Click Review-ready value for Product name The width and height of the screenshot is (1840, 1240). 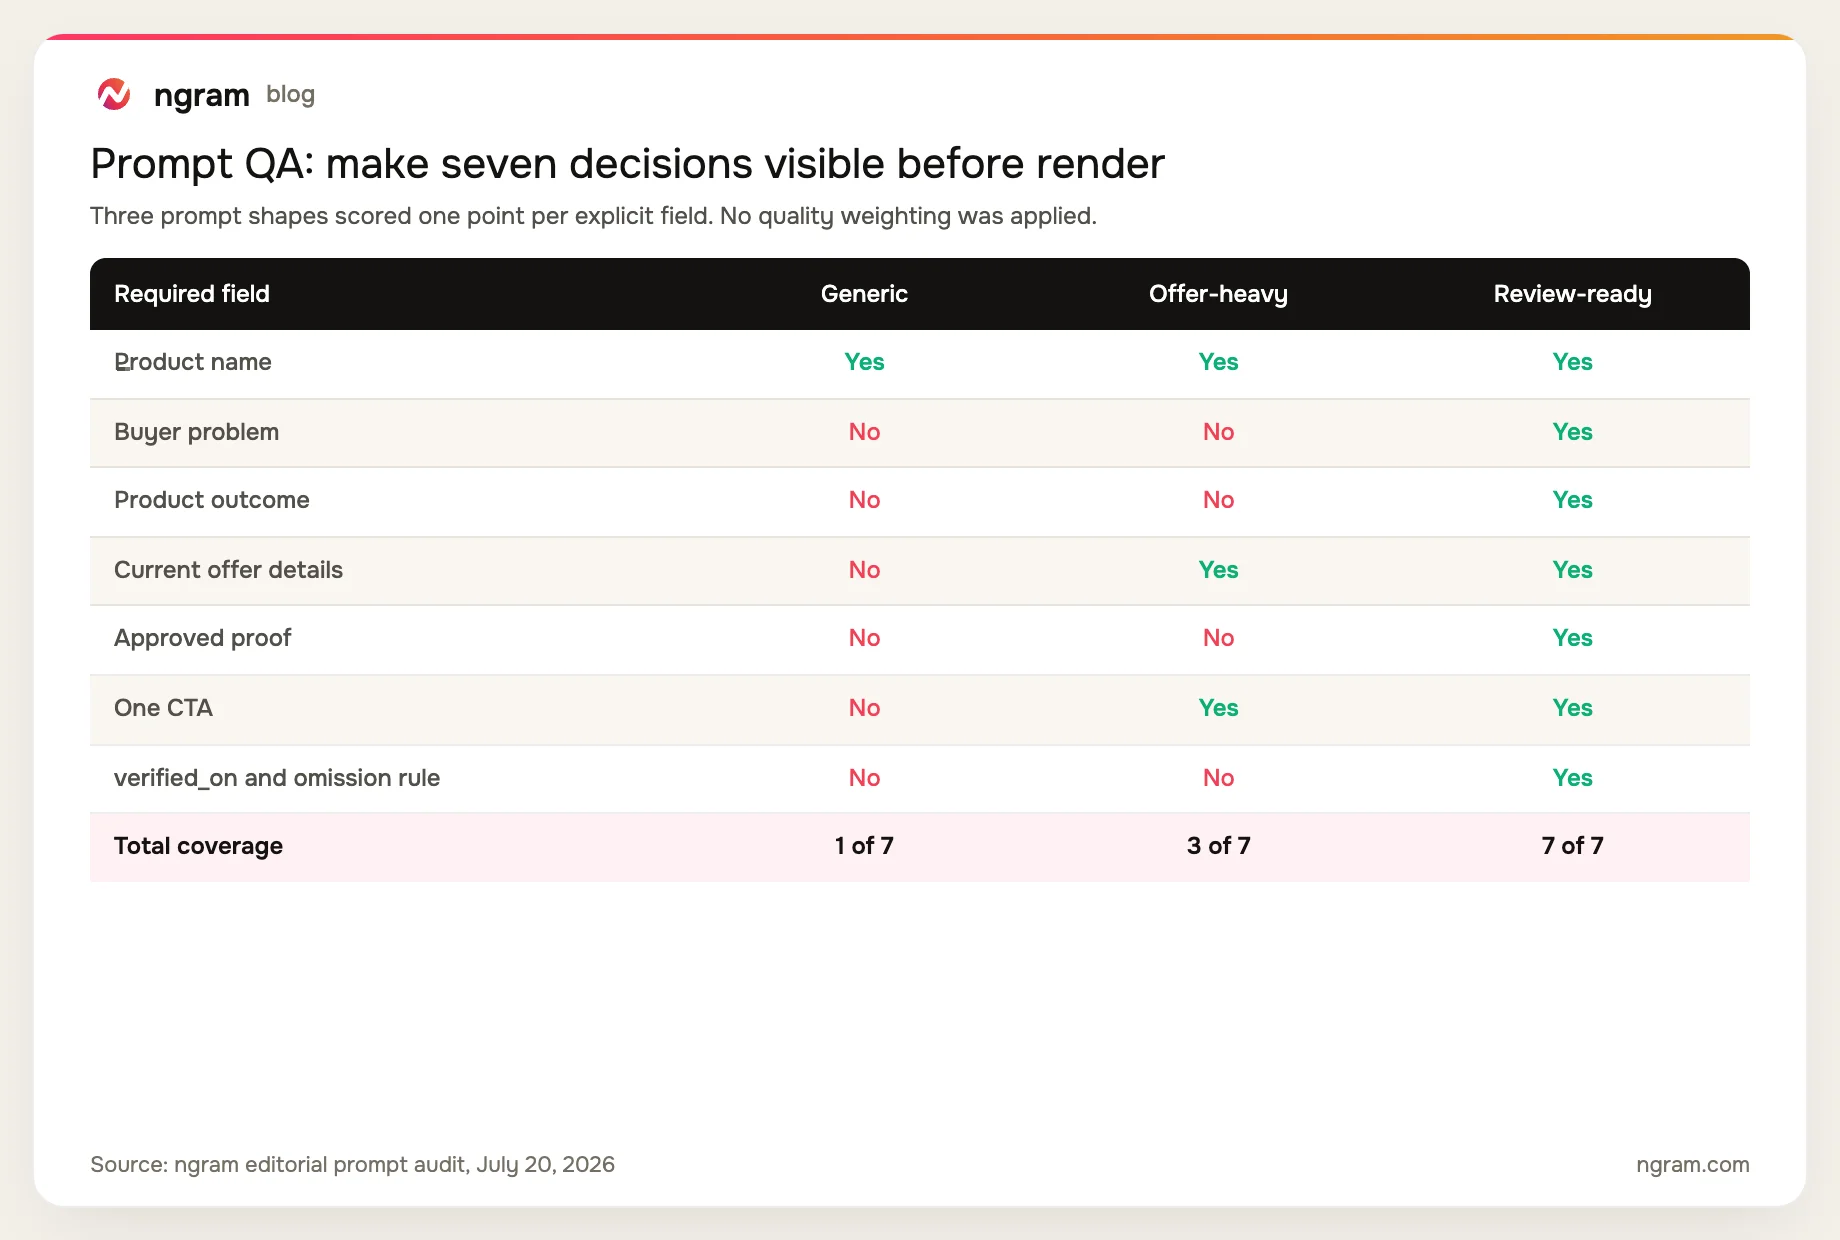tap(1572, 362)
